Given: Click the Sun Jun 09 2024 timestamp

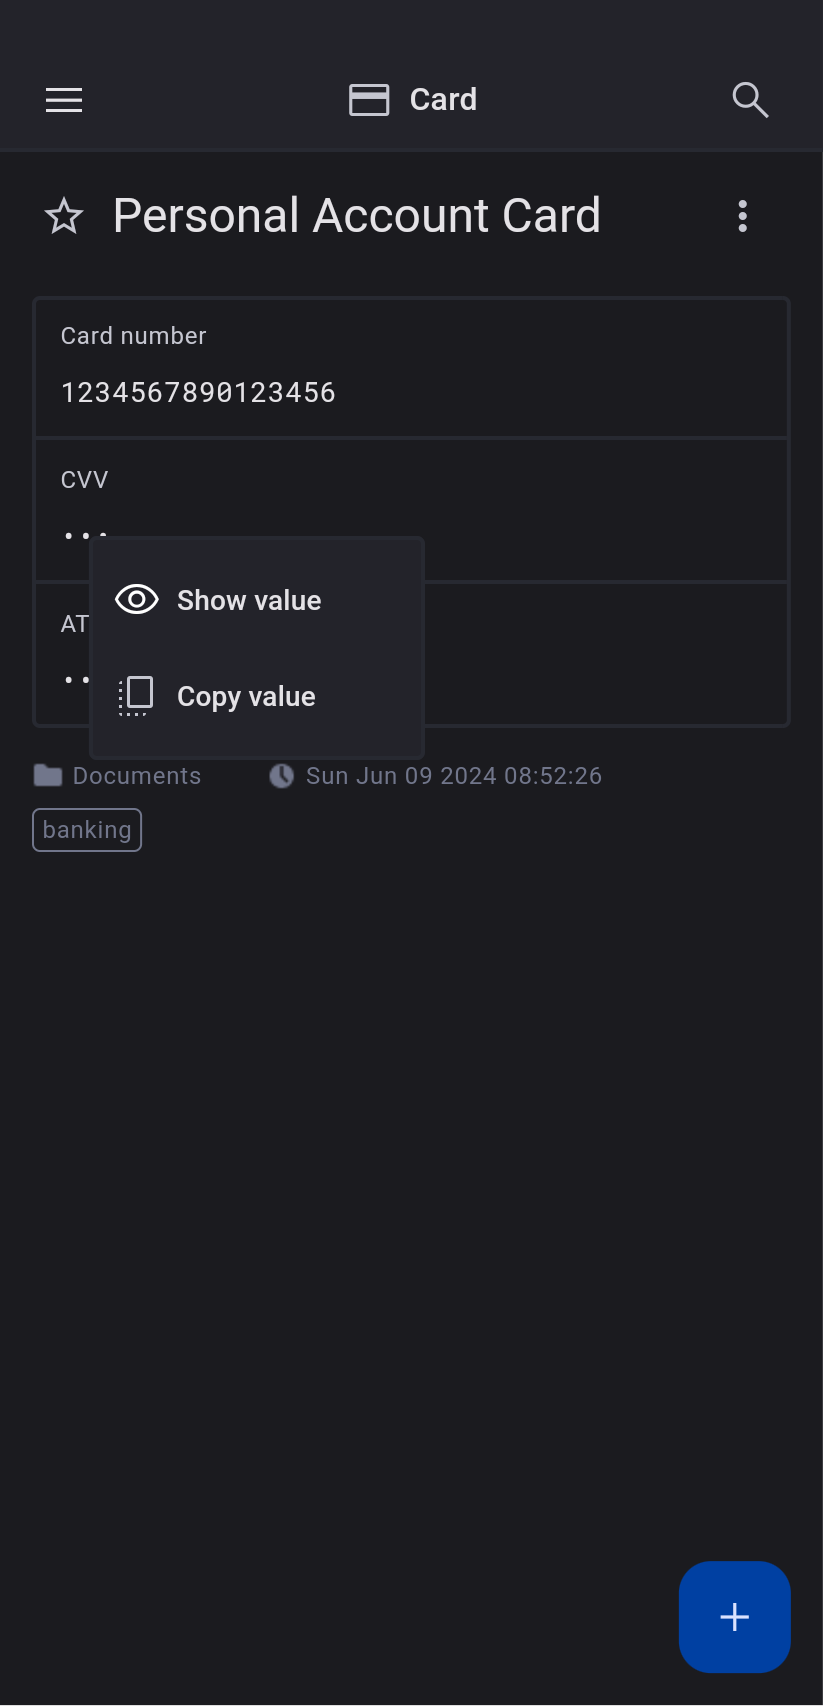Looking at the screenshot, I should point(454,776).
